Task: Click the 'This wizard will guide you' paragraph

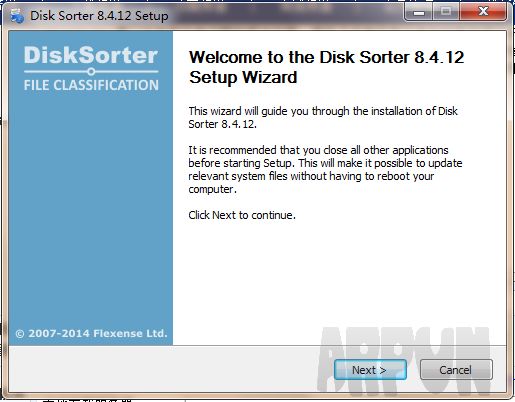Action: (323, 117)
